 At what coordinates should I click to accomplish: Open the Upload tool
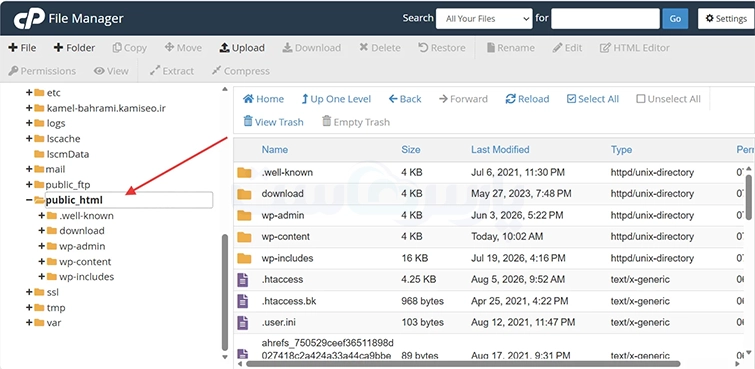(x=242, y=48)
